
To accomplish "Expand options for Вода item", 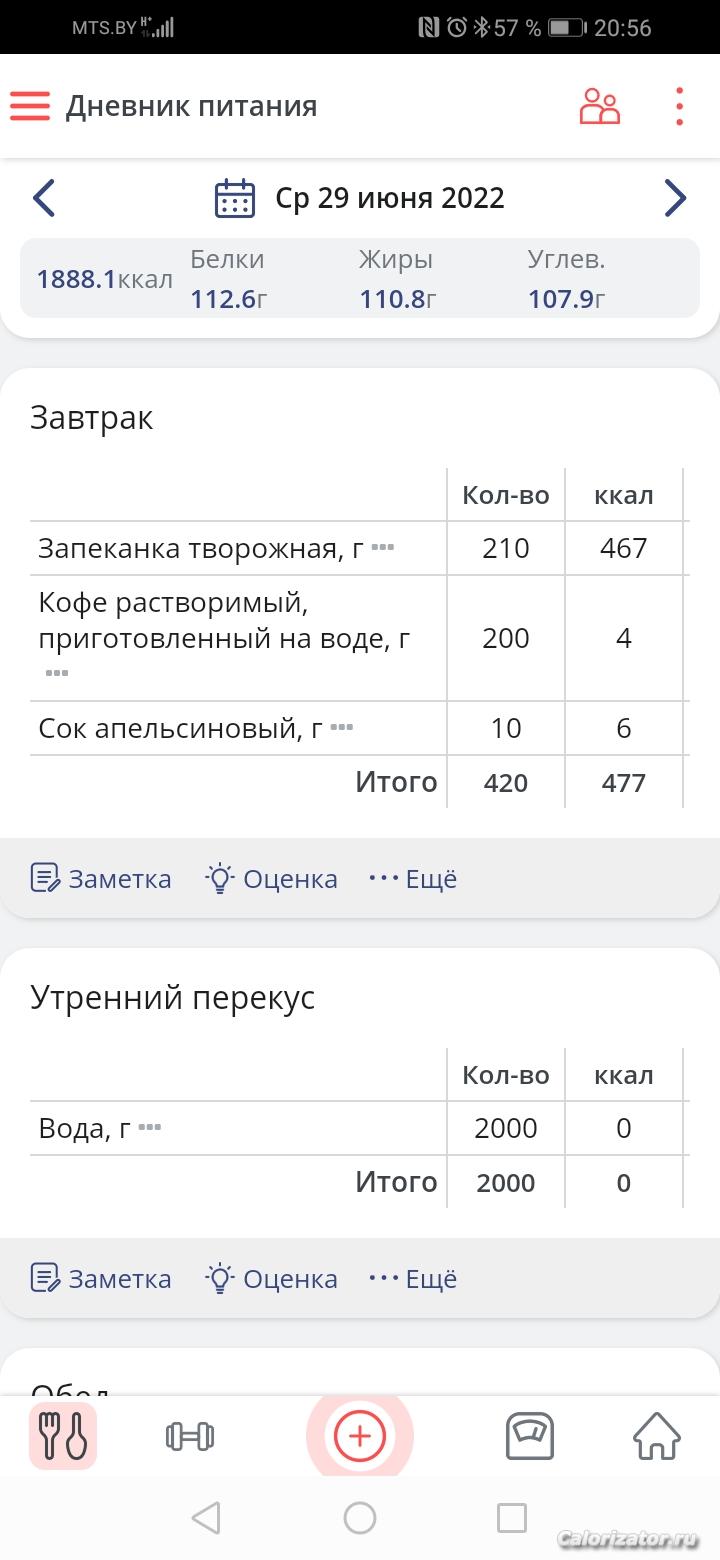I will point(149,1128).
